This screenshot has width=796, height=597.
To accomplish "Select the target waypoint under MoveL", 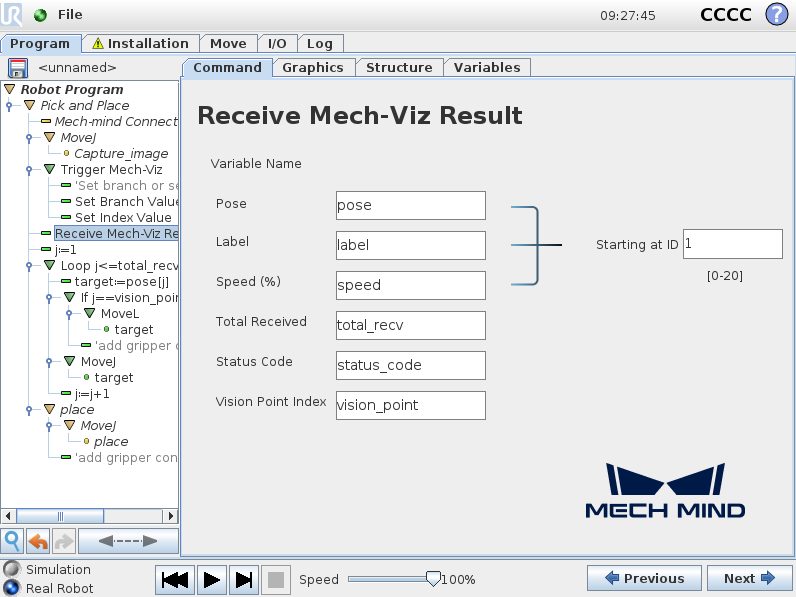I will point(134,329).
